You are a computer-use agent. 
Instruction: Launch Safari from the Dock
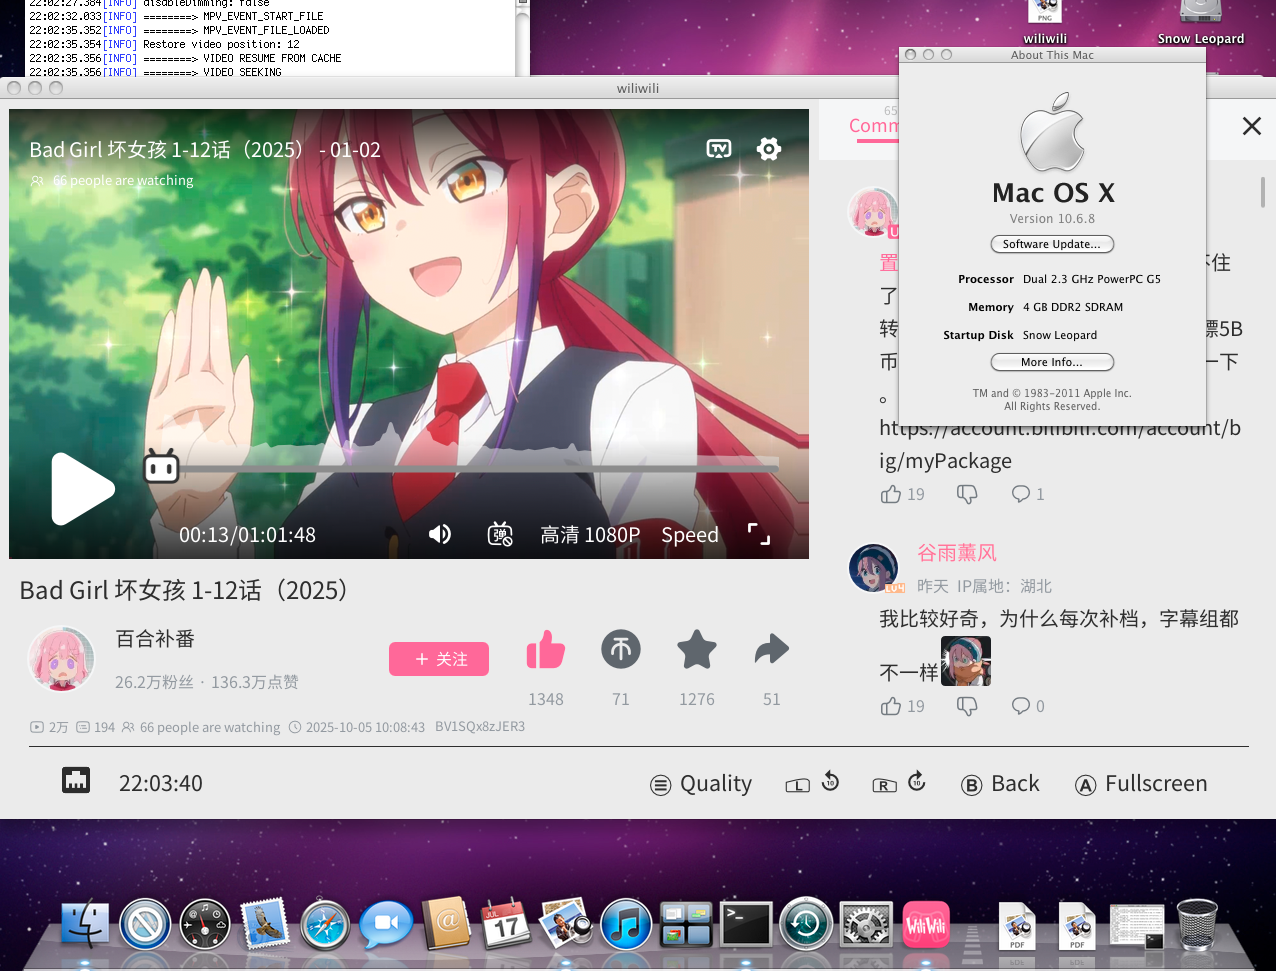(325, 924)
